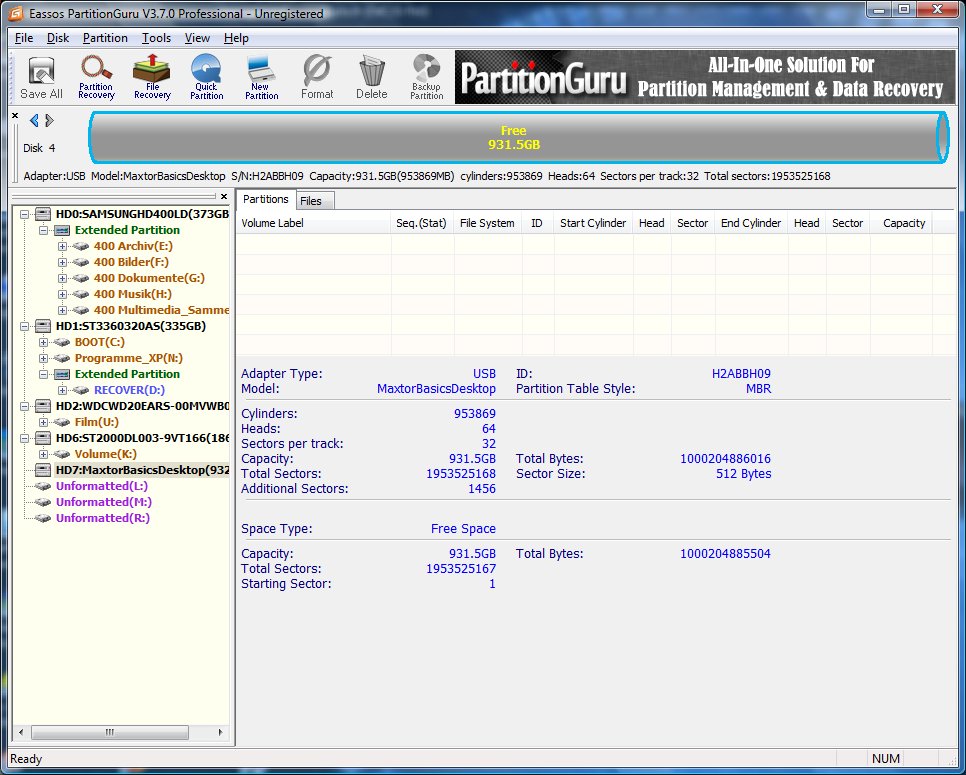
Task: Sort by File System column
Action: 487,223
